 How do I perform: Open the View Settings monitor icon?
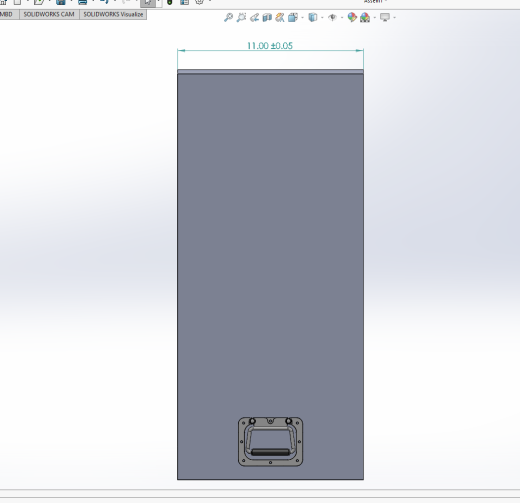pyautogui.click(x=385, y=17)
